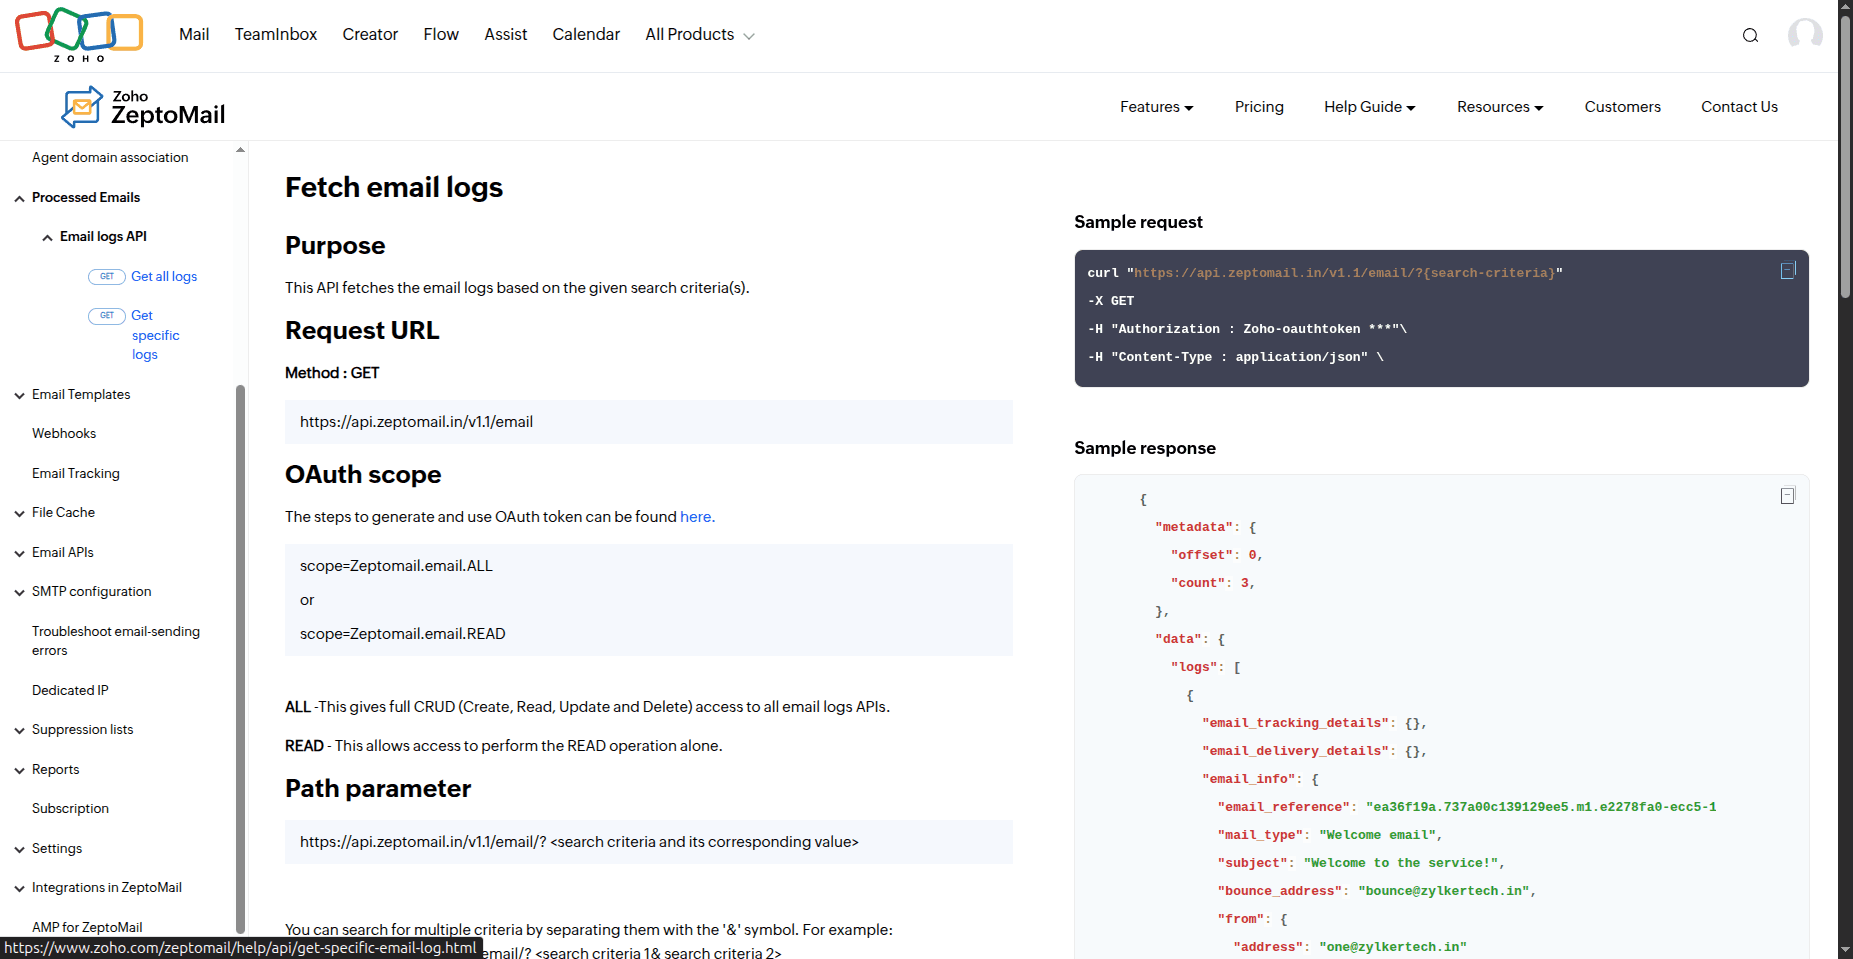Open TeamInbox from top navigation
This screenshot has width=1853, height=959.
[x=275, y=35]
